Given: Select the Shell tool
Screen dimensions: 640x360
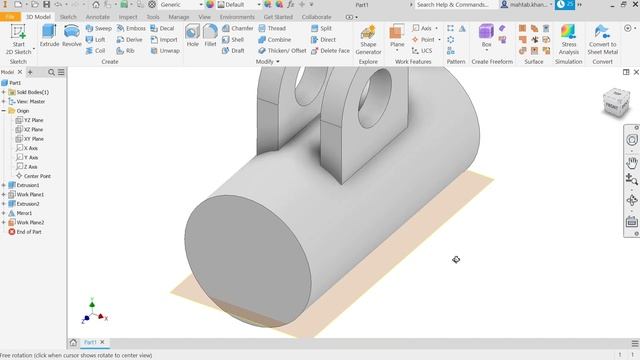Looking at the screenshot, I should pyautogui.click(x=233, y=40).
